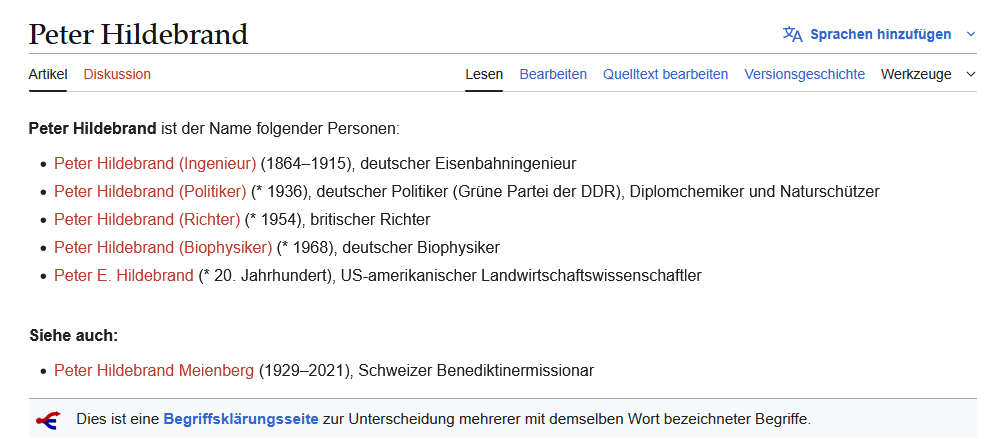Open the Bearbeiten tab
Viewport: 993px width, 439px height.
[553, 75]
